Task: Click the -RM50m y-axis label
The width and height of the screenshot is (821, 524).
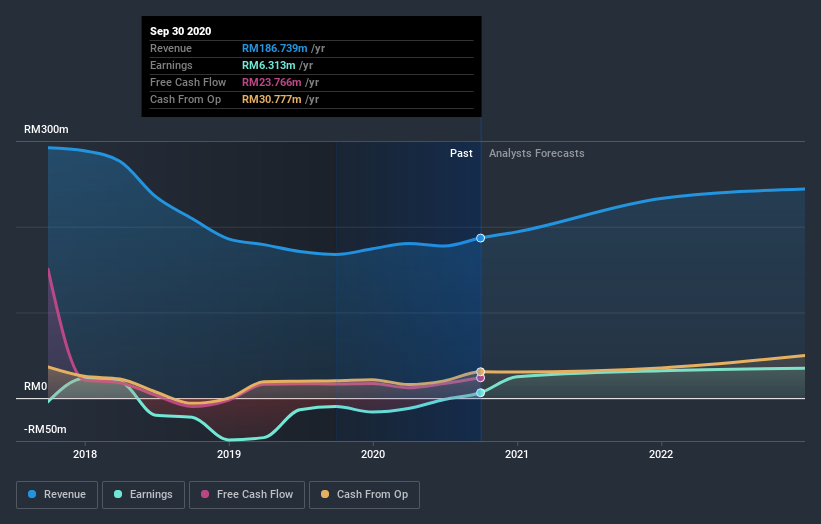Action: 45,429
